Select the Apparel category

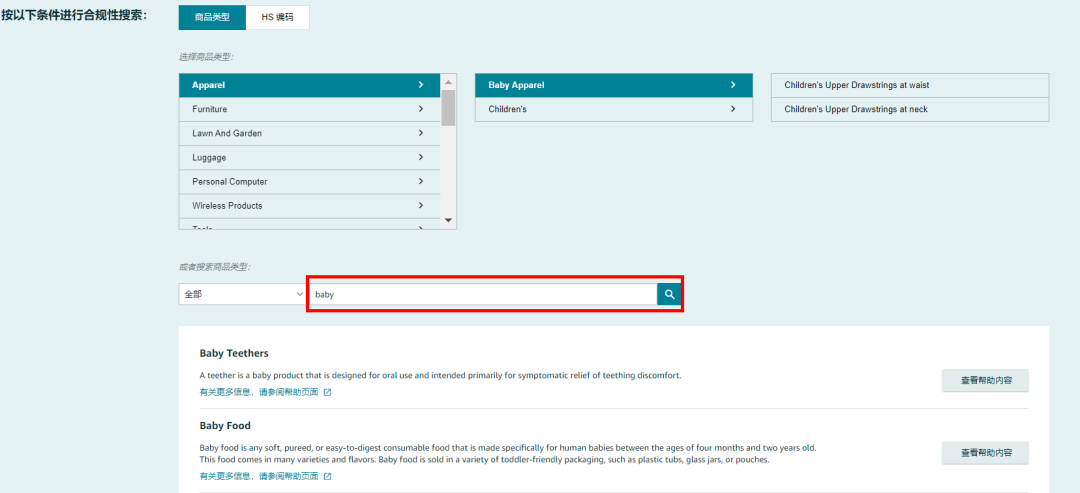(309, 85)
